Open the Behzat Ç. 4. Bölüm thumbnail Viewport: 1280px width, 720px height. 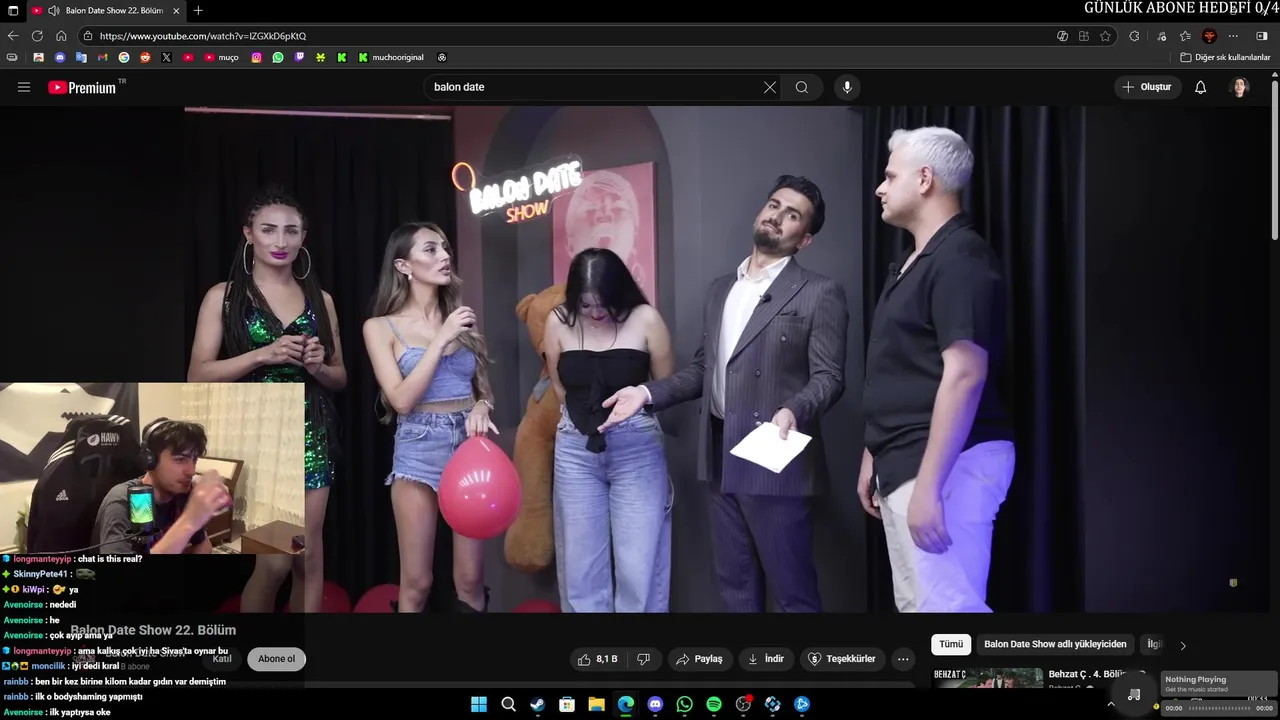pyautogui.click(x=988, y=678)
